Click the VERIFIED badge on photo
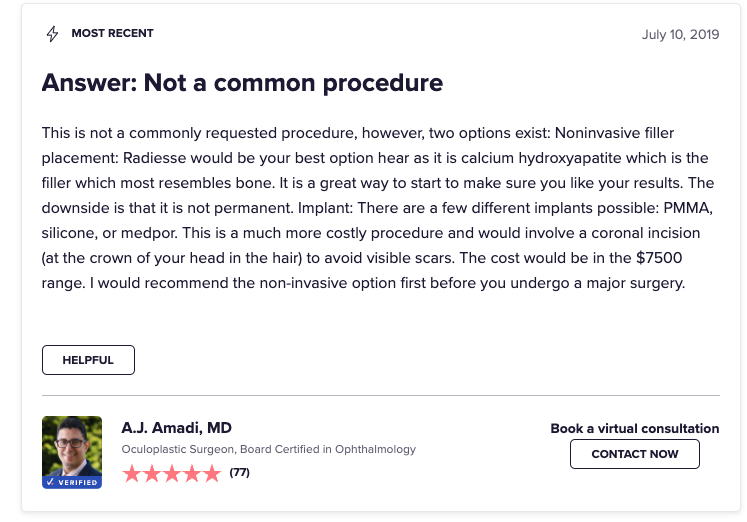The height and width of the screenshot is (522, 747). tap(72, 482)
